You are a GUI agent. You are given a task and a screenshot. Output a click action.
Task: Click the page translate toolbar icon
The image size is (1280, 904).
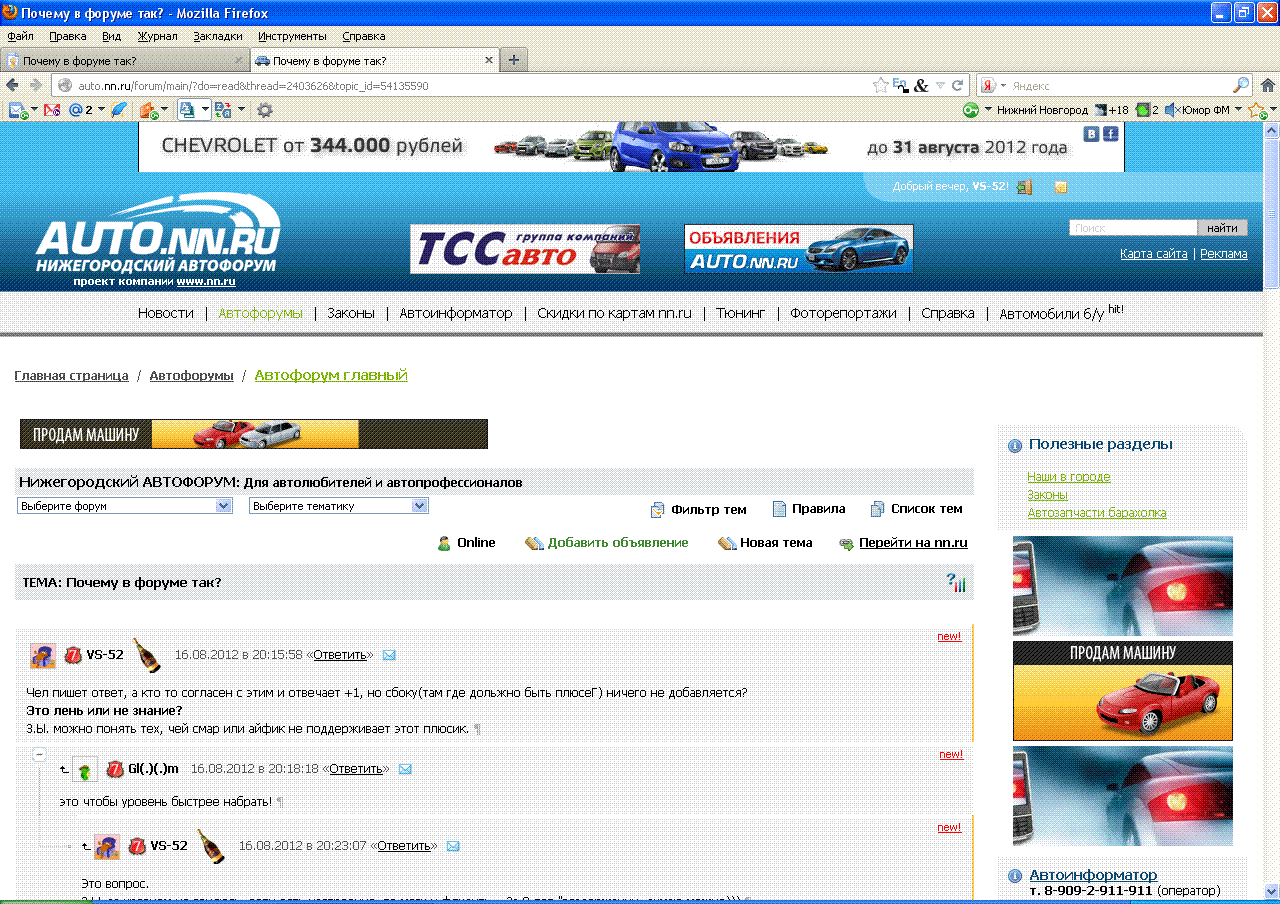pos(221,109)
